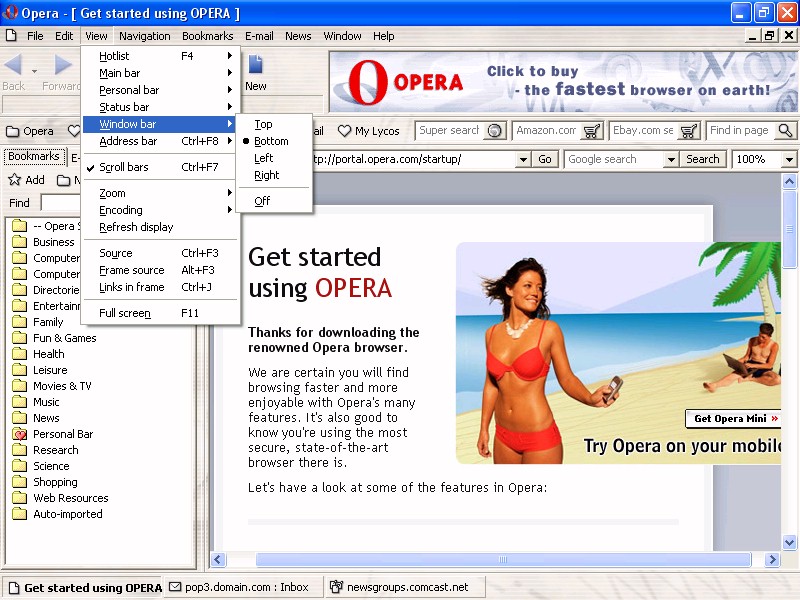Screen dimensions: 800x600
Task: Click the document icon left of File menu
Action: (11, 36)
